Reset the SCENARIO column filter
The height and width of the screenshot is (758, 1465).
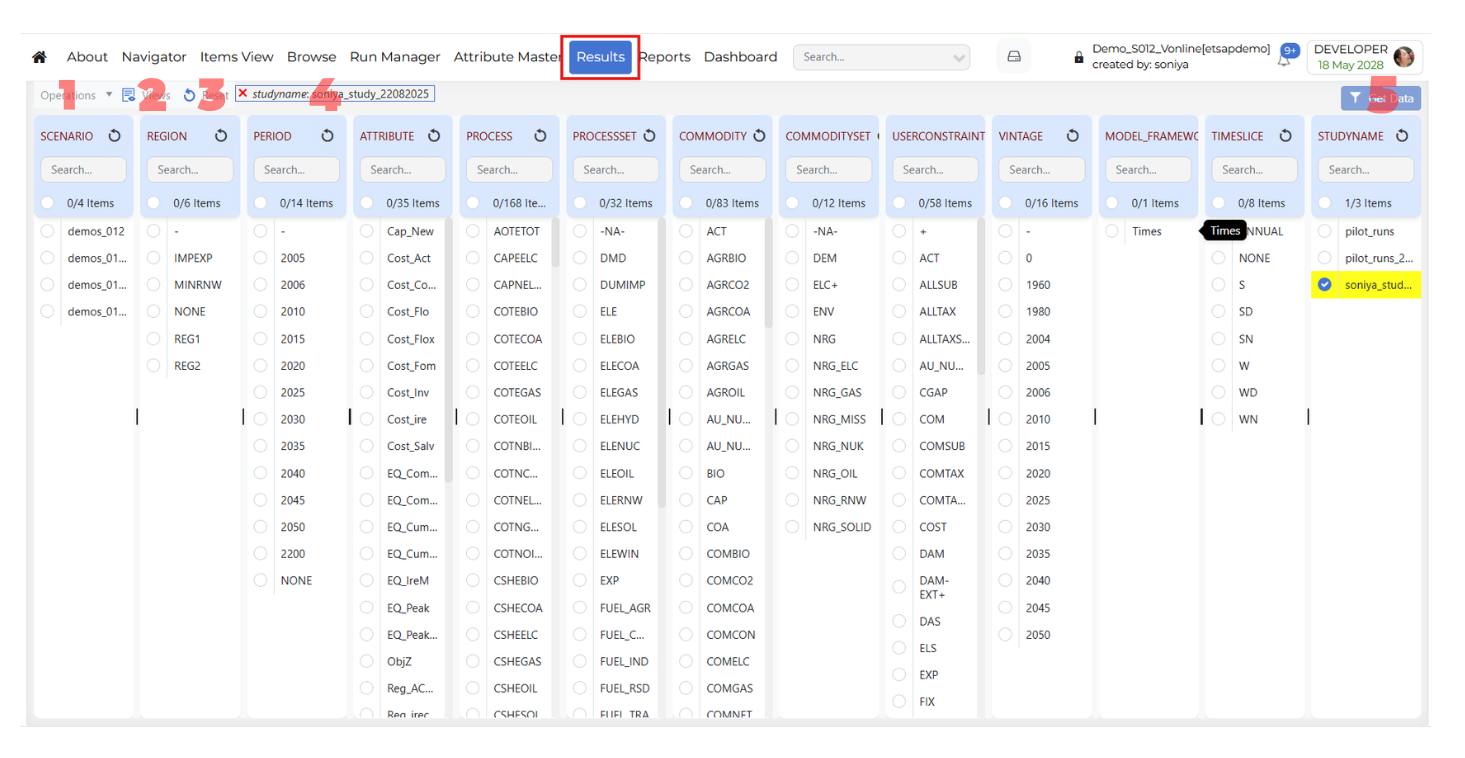[x=114, y=136]
